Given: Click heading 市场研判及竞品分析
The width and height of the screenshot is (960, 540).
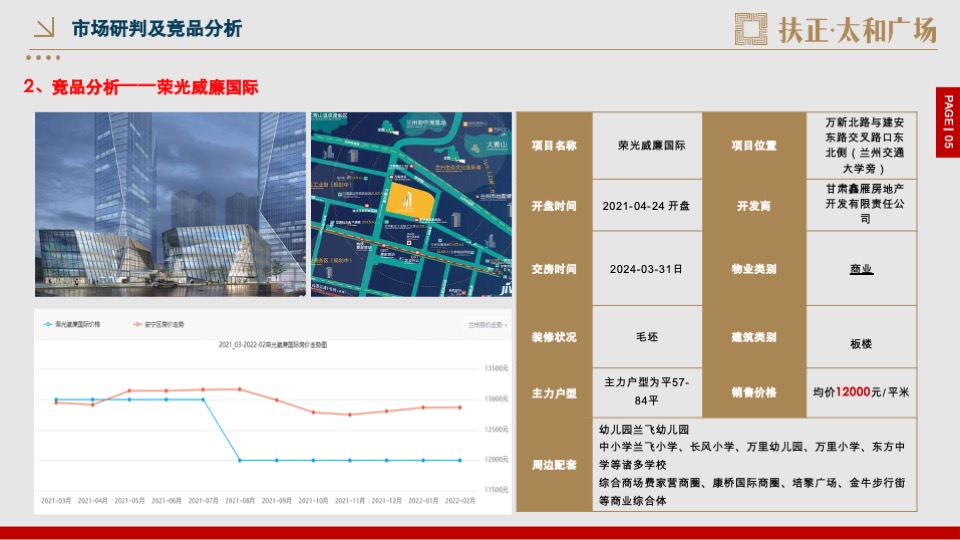Looking at the screenshot, I should [157, 28].
